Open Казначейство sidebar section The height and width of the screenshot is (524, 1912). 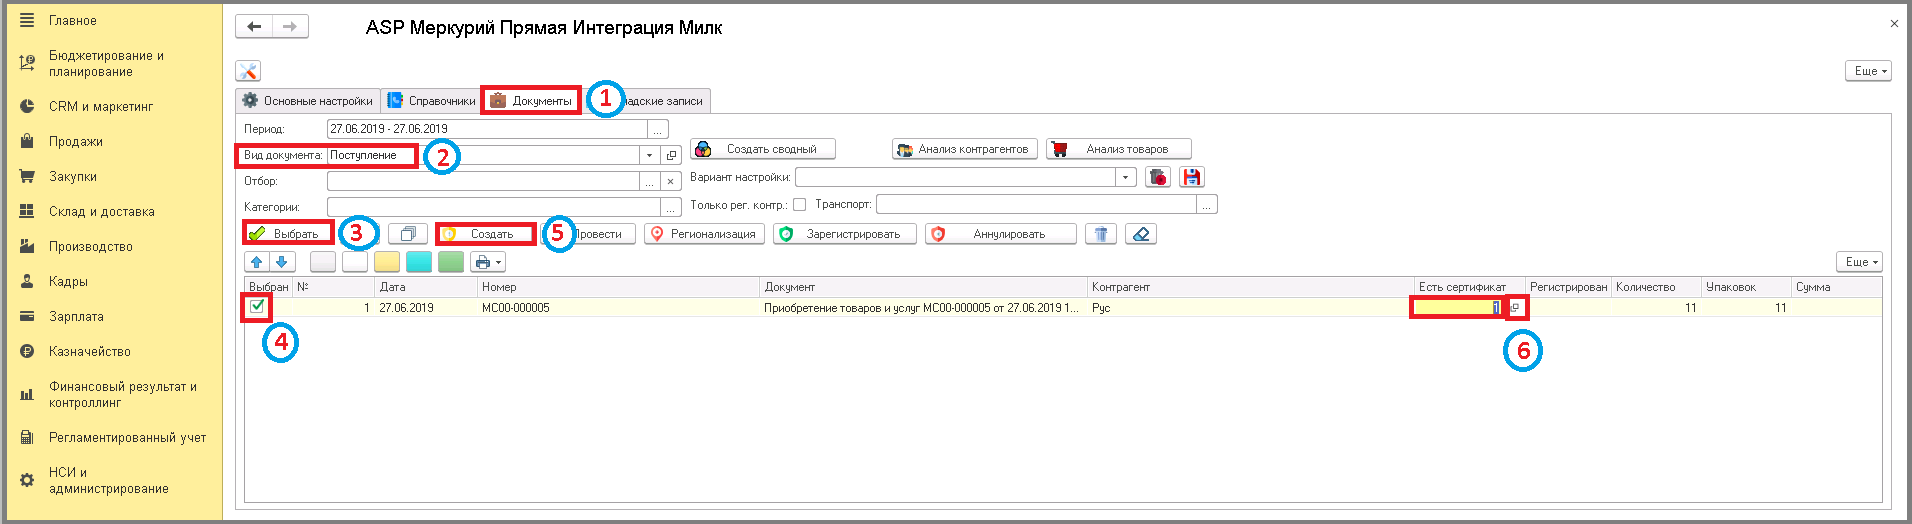[x=89, y=351]
